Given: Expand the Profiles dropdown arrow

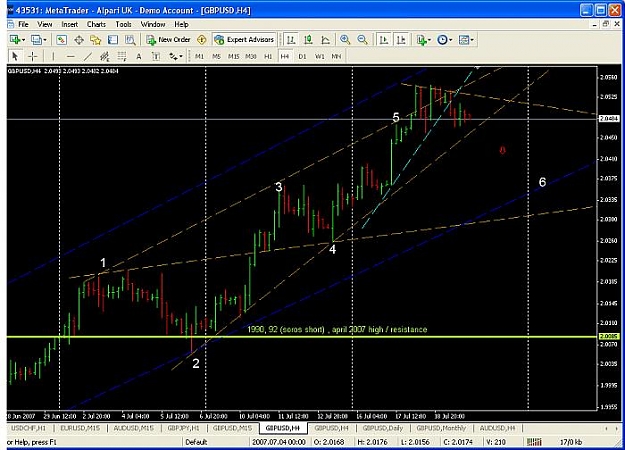Looking at the screenshot, I should tap(45, 39).
